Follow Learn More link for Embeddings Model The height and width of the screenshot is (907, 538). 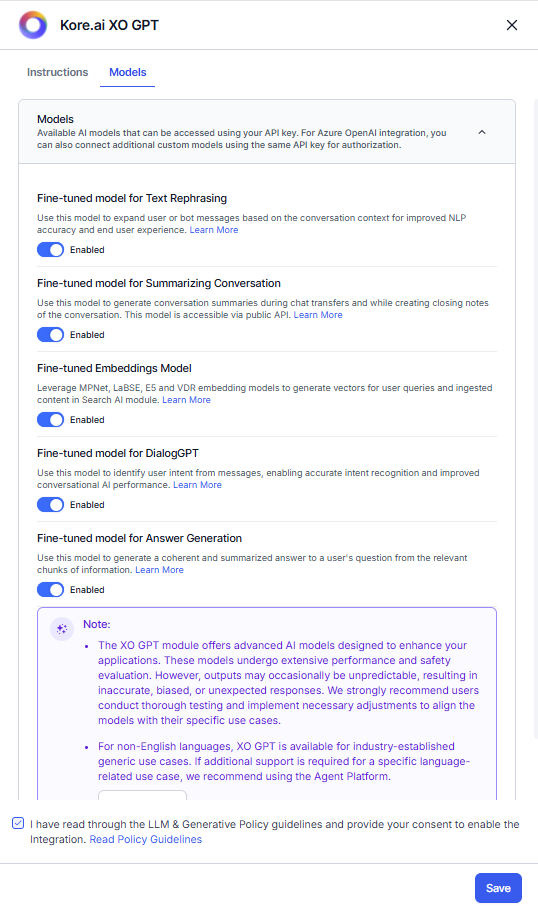click(186, 400)
